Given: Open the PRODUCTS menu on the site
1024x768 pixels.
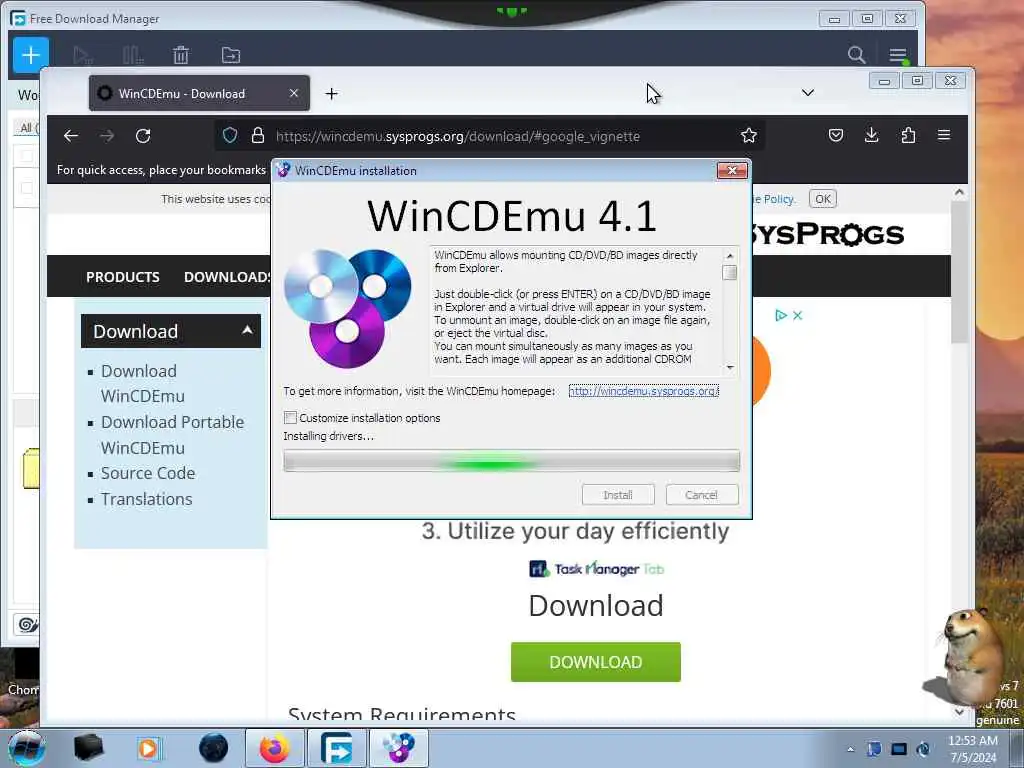Looking at the screenshot, I should pyautogui.click(x=123, y=277).
